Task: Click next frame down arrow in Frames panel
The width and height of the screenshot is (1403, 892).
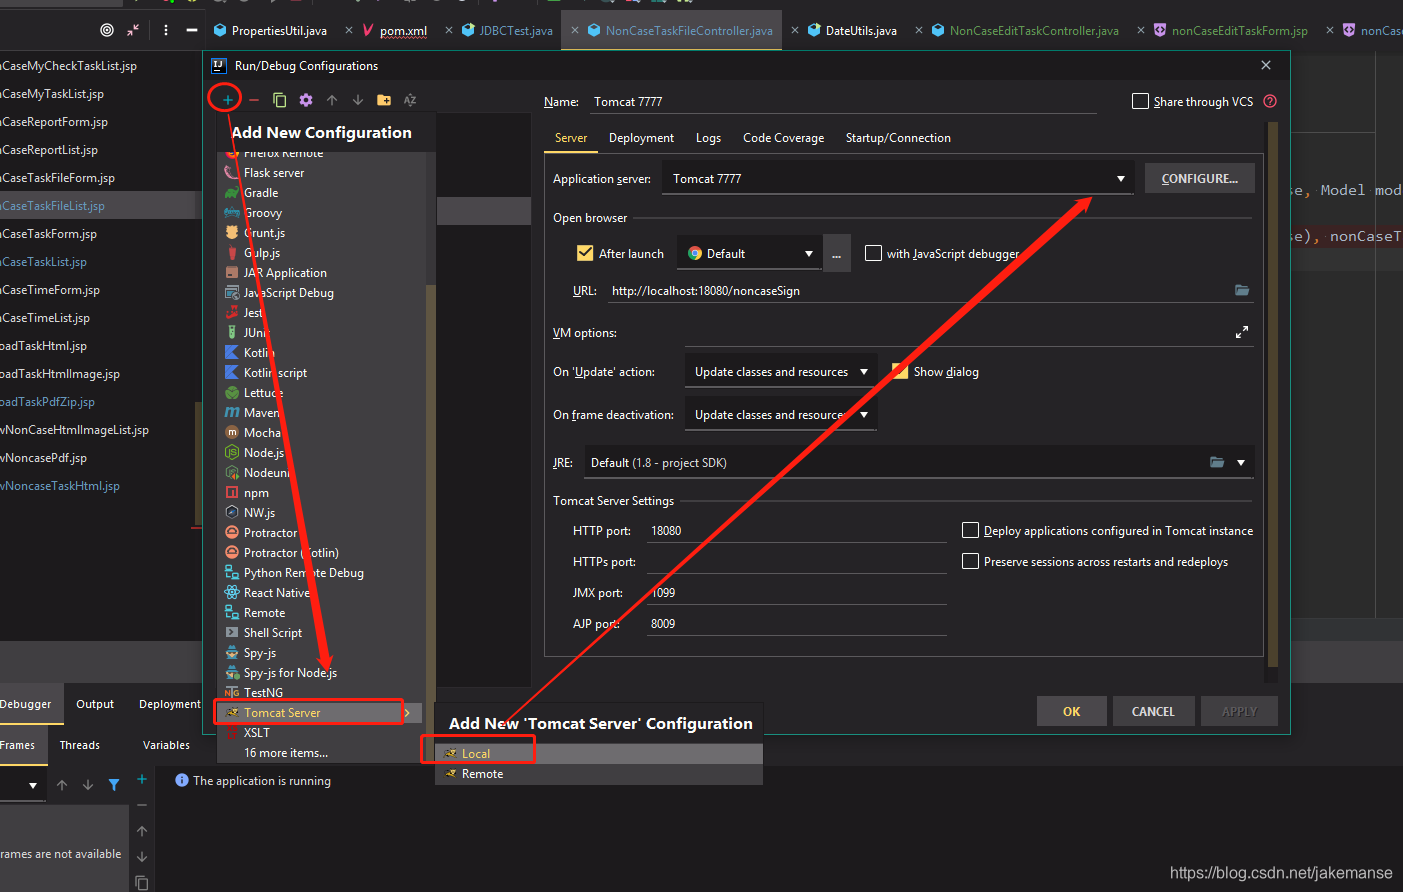Action: click(x=88, y=785)
